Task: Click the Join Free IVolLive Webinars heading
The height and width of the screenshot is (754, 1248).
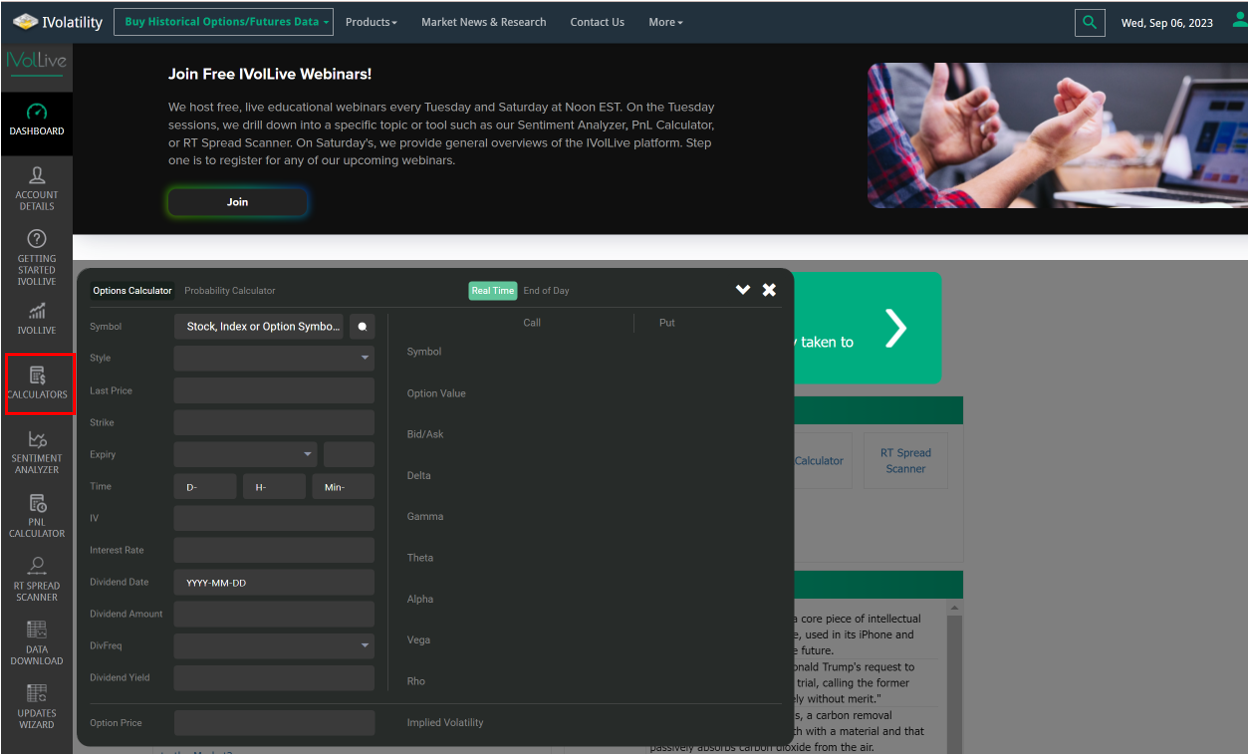Action: (270, 74)
